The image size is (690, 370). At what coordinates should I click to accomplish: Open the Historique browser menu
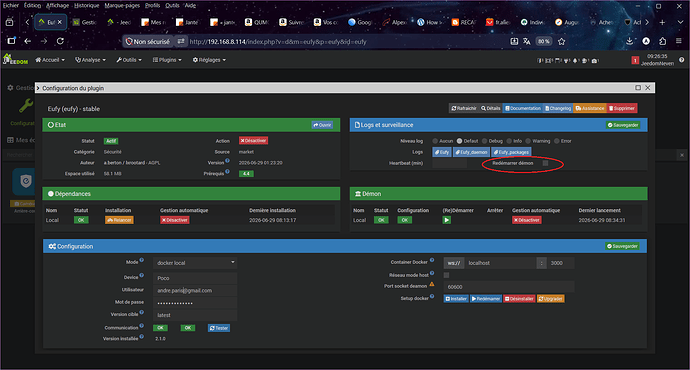click(86, 5)
